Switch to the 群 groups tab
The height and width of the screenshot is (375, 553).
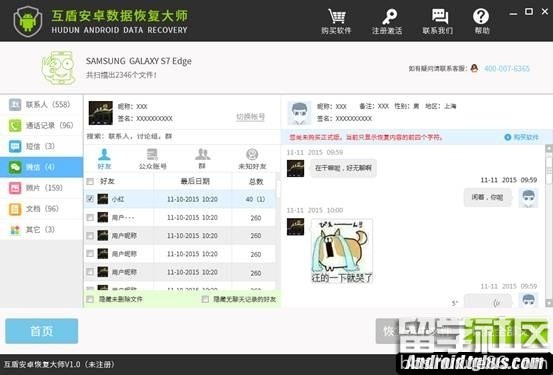pos(202,159)
